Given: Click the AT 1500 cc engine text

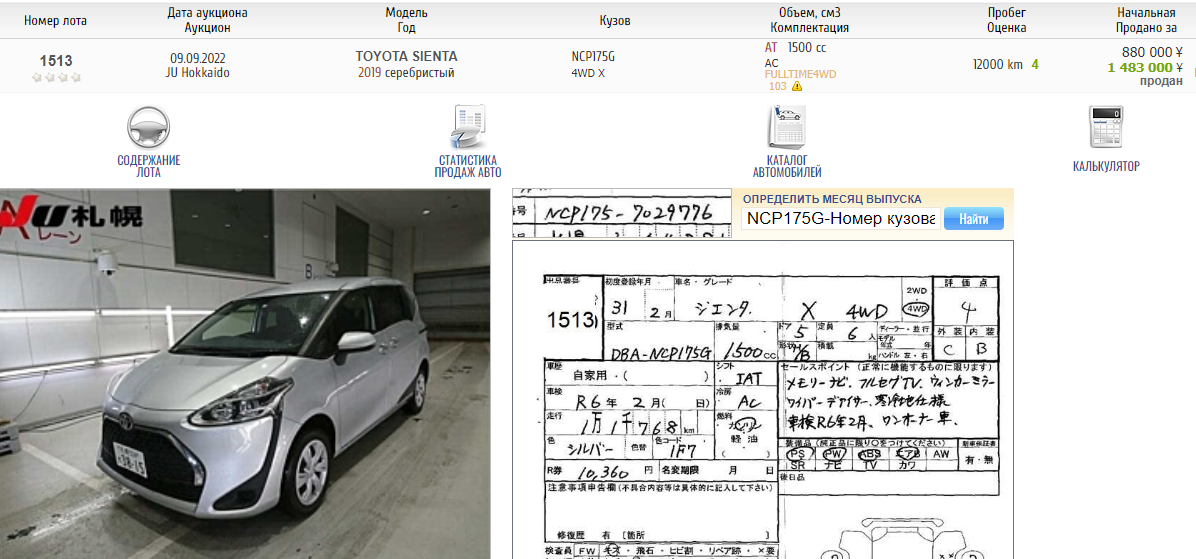Looking at the screenshot, I should (796, 47).
